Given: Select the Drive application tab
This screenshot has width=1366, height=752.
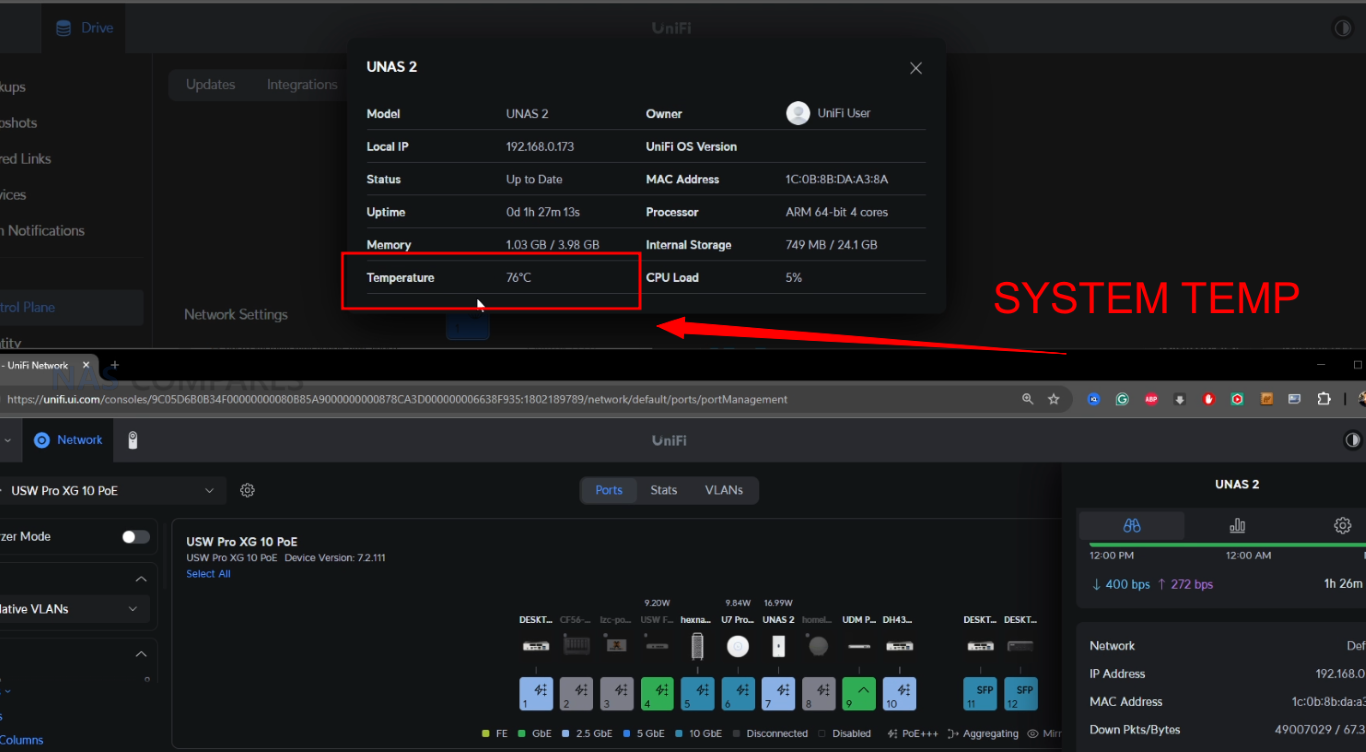Looking at the screenshot, I should [84, 28].
